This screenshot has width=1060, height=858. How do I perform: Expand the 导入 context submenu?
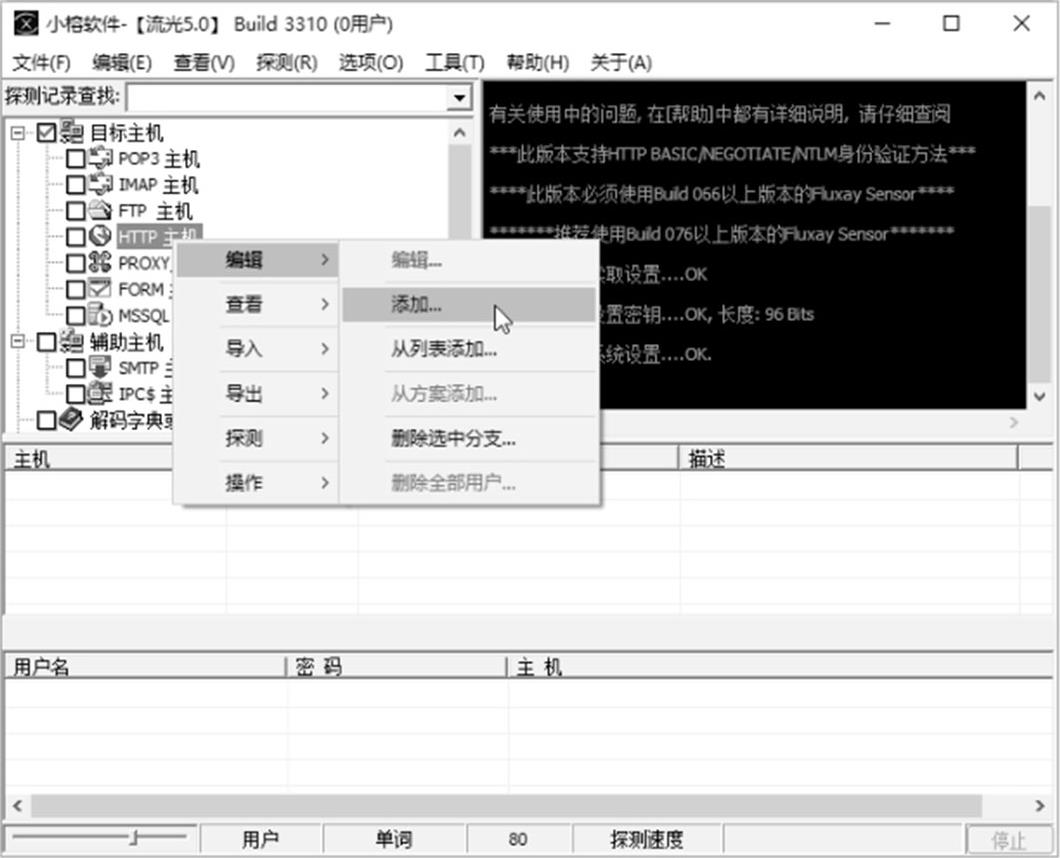pyautogui.click(x=258, y=349)
